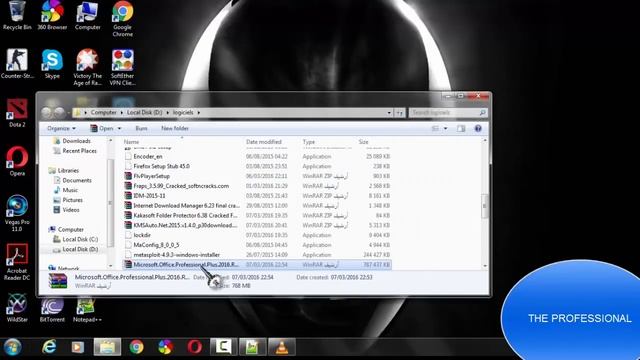Select Videos library in the sidebar
This screenshot has width=640, height=360.
pyautogui.click(x=67, y=210)
